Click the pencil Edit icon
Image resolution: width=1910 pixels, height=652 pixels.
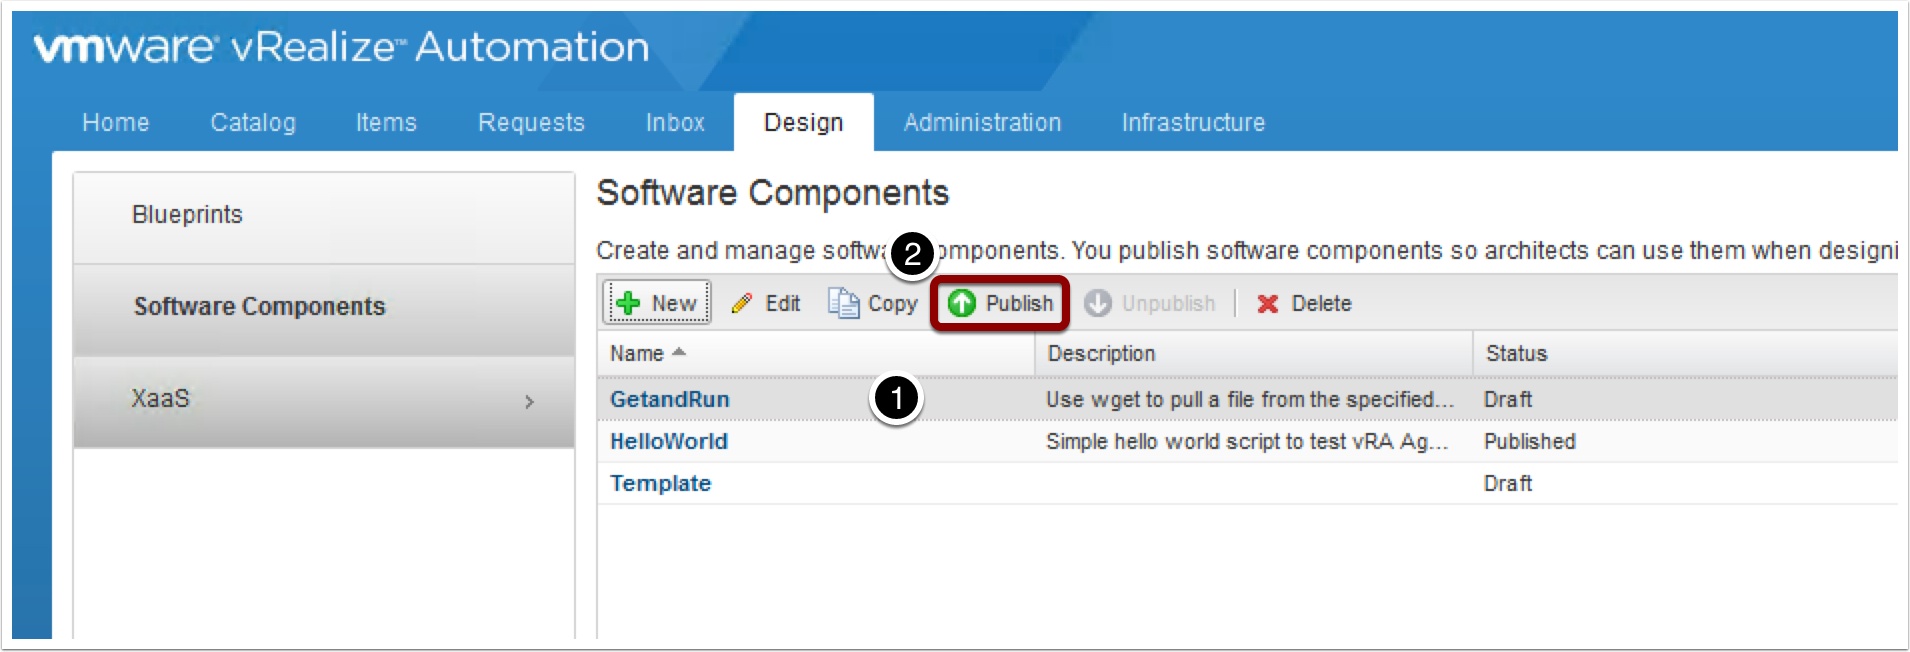pyautogui.click(x=742, y=303)
